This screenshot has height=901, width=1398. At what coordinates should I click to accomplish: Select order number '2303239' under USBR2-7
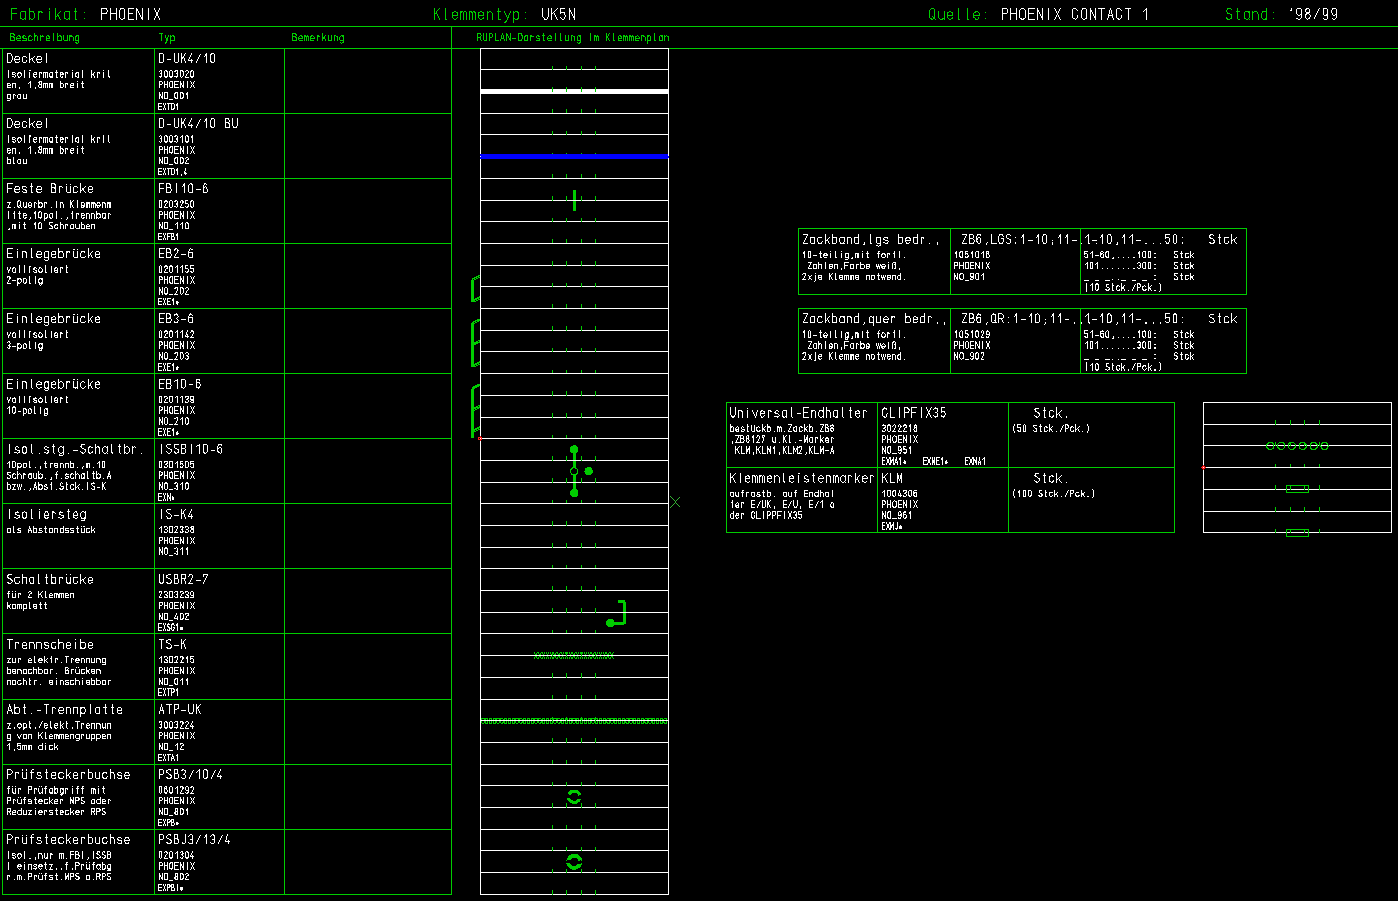coord(176,595)
